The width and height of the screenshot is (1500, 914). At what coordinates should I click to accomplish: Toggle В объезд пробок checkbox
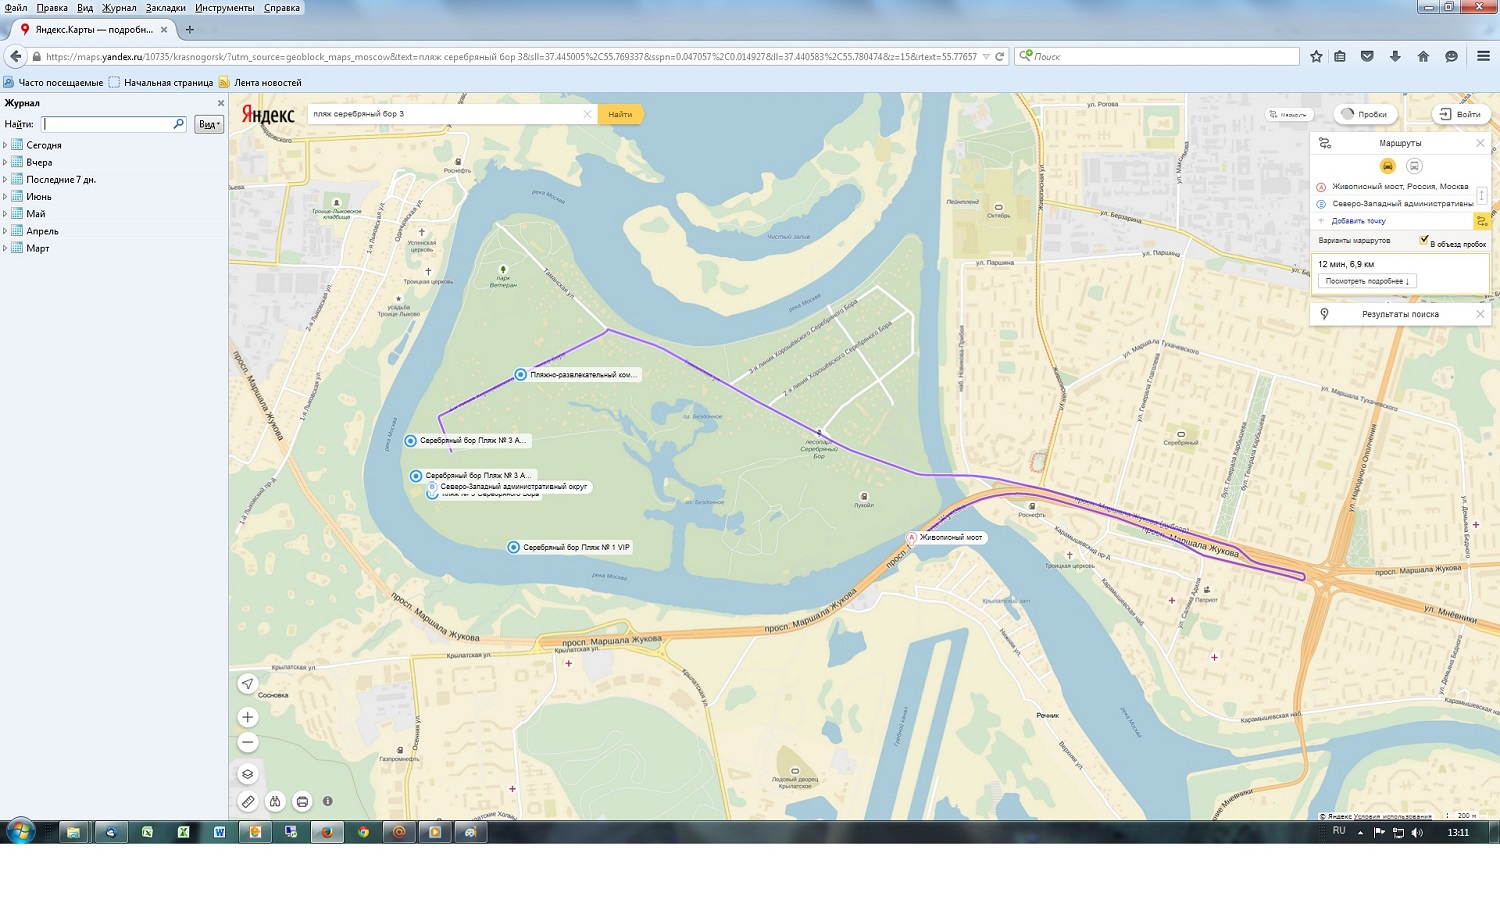(1424, 240)
